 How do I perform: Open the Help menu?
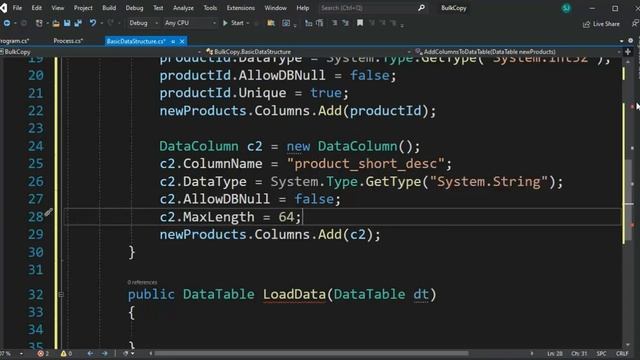click(x=302, y=8)
